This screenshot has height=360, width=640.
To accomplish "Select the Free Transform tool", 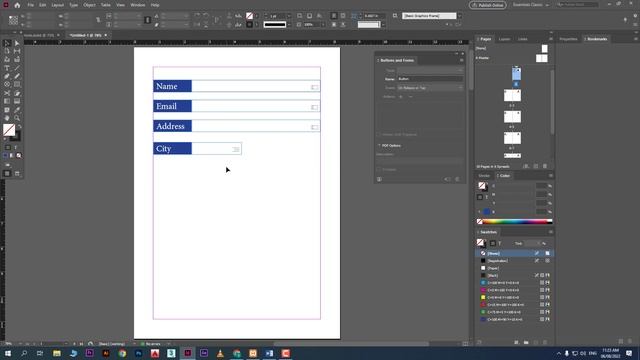I will (17, 93).
